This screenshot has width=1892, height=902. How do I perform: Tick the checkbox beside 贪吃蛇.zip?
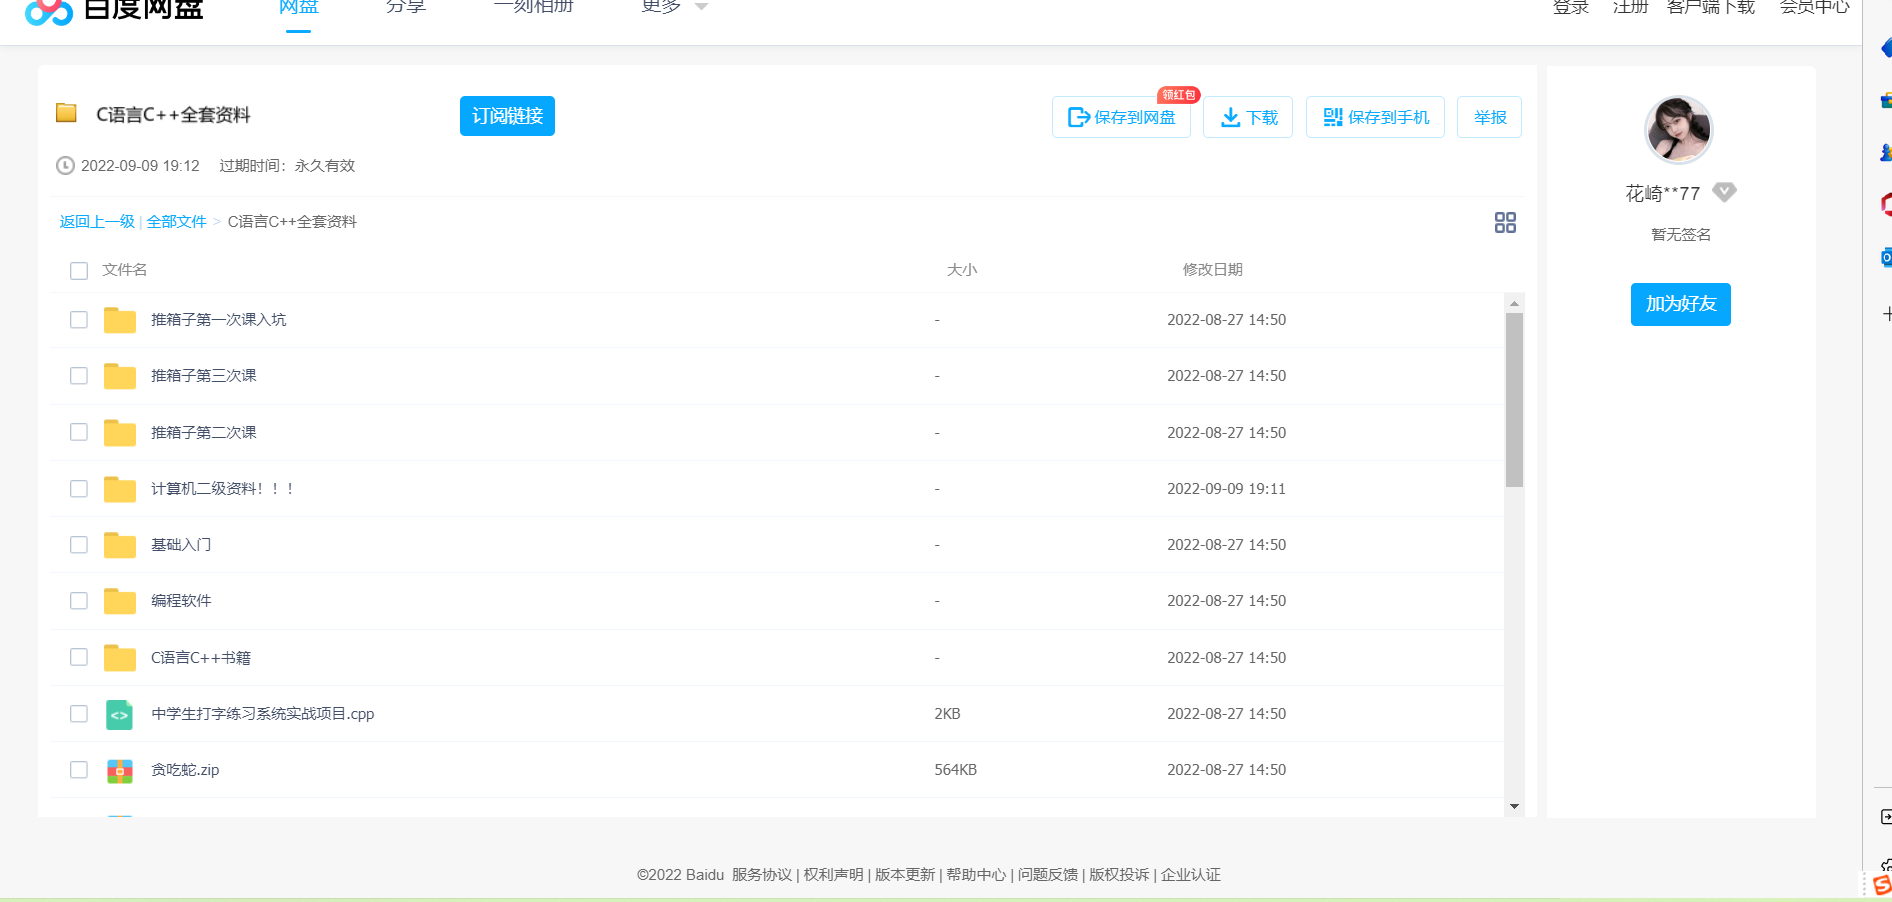click(79, 770)
